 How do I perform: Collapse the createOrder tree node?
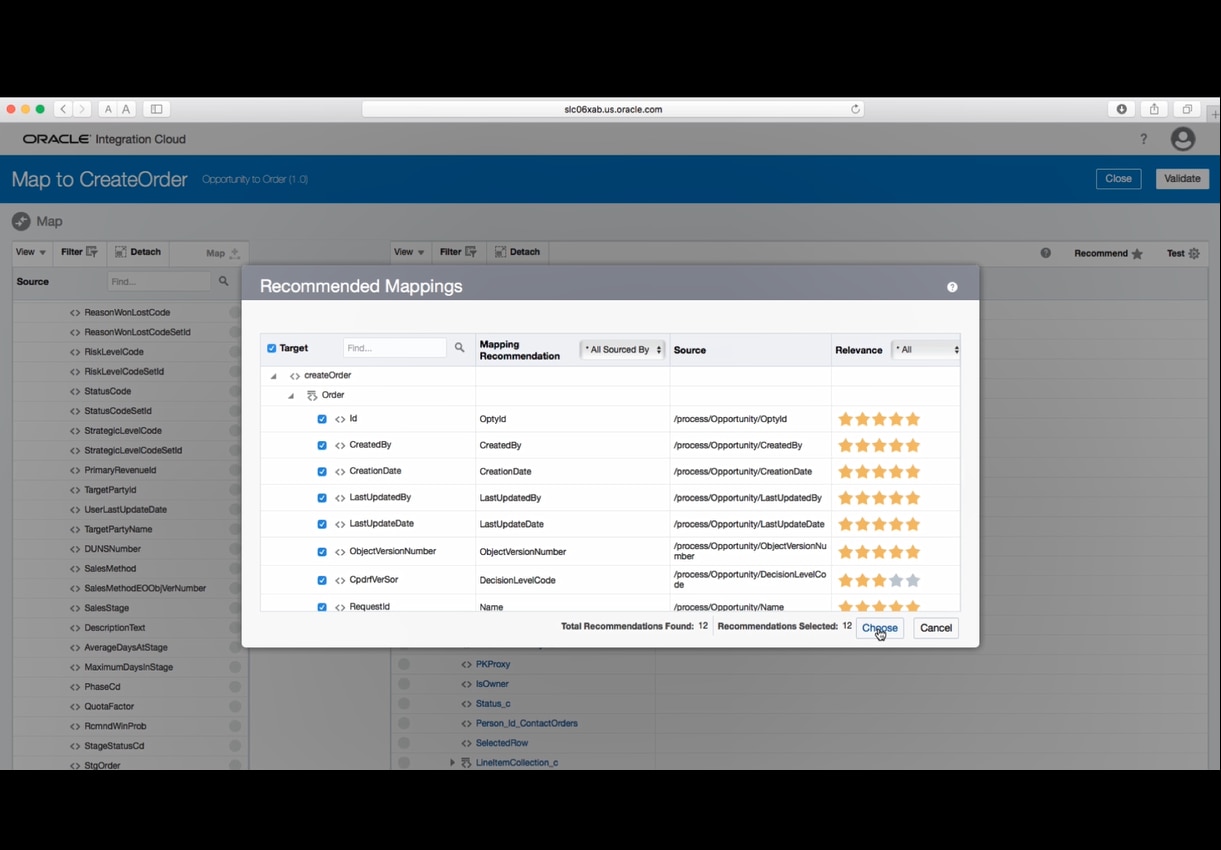coord(273,376)
